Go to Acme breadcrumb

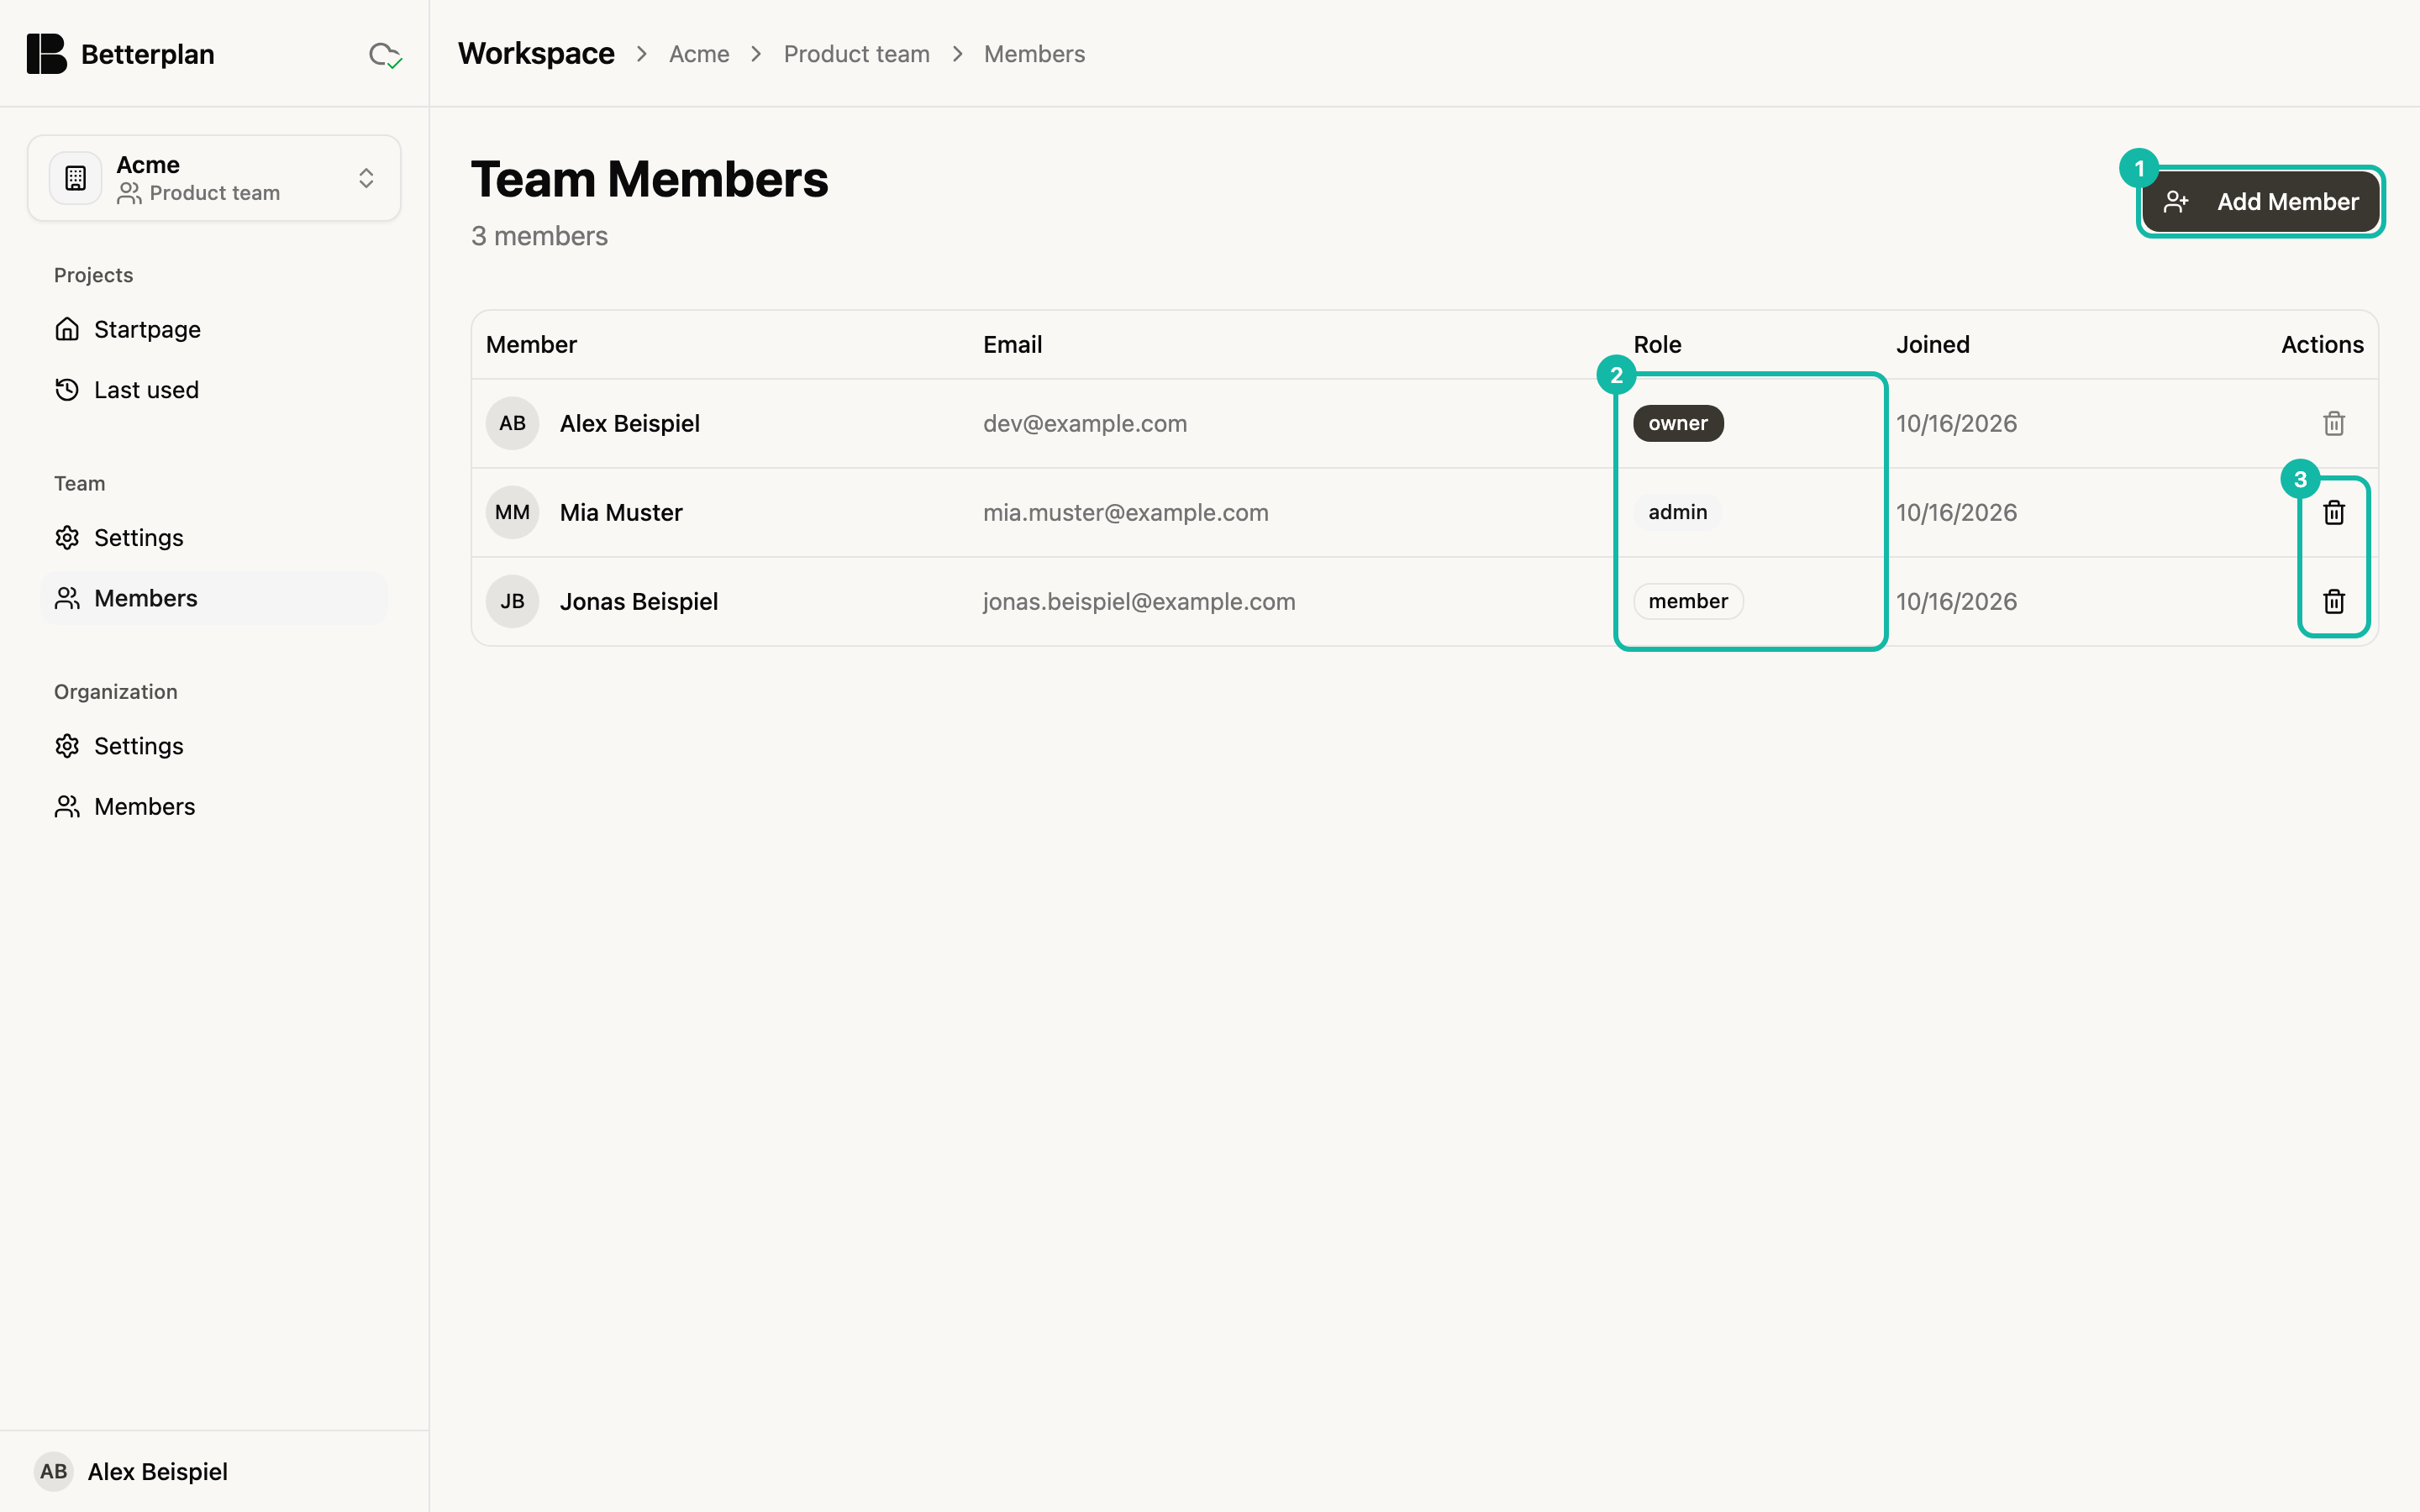(699, 54)
